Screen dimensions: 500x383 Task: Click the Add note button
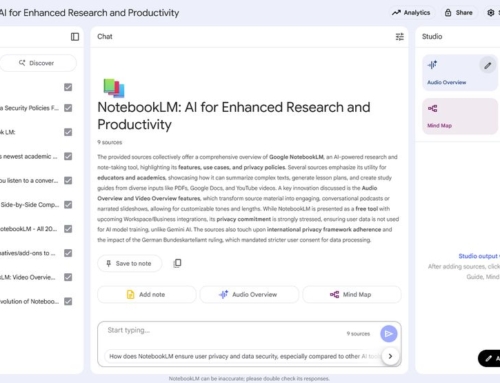point(147,295)
